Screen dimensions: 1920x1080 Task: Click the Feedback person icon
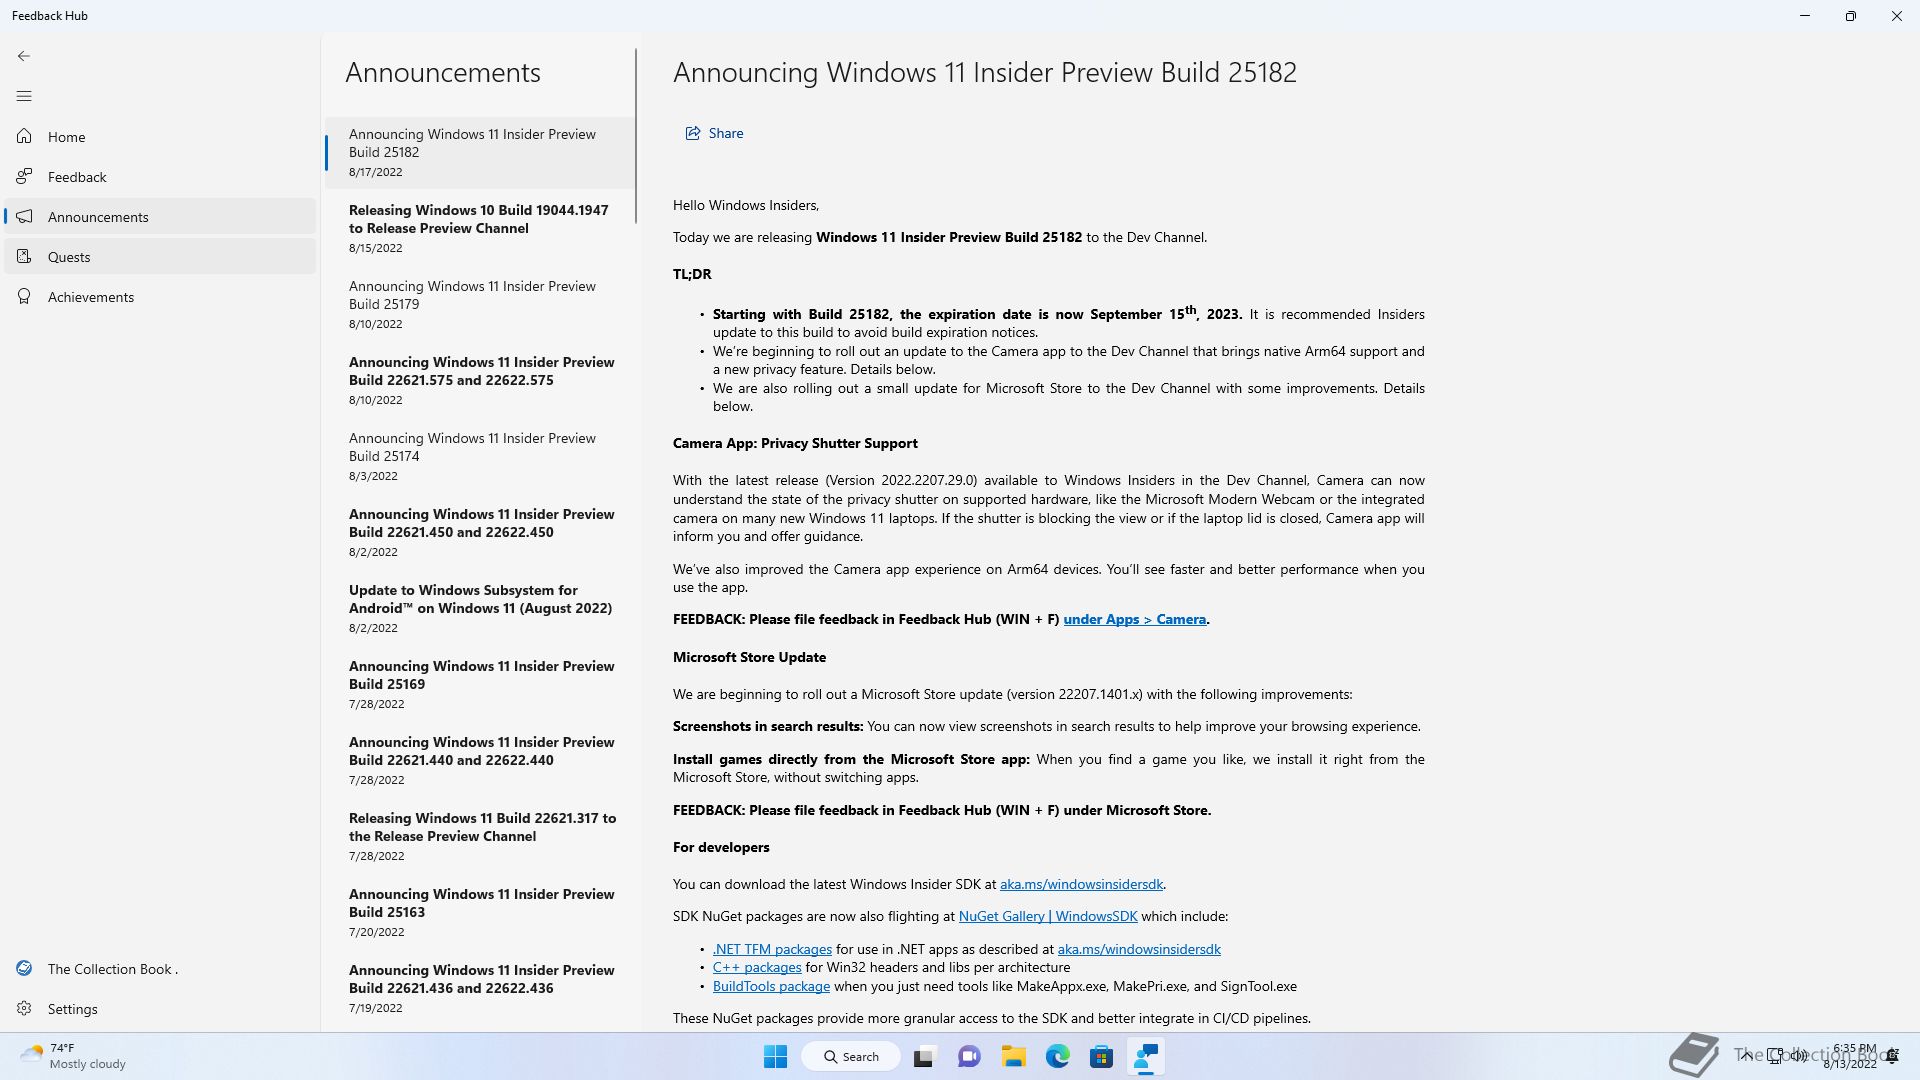tap(24, 176)
